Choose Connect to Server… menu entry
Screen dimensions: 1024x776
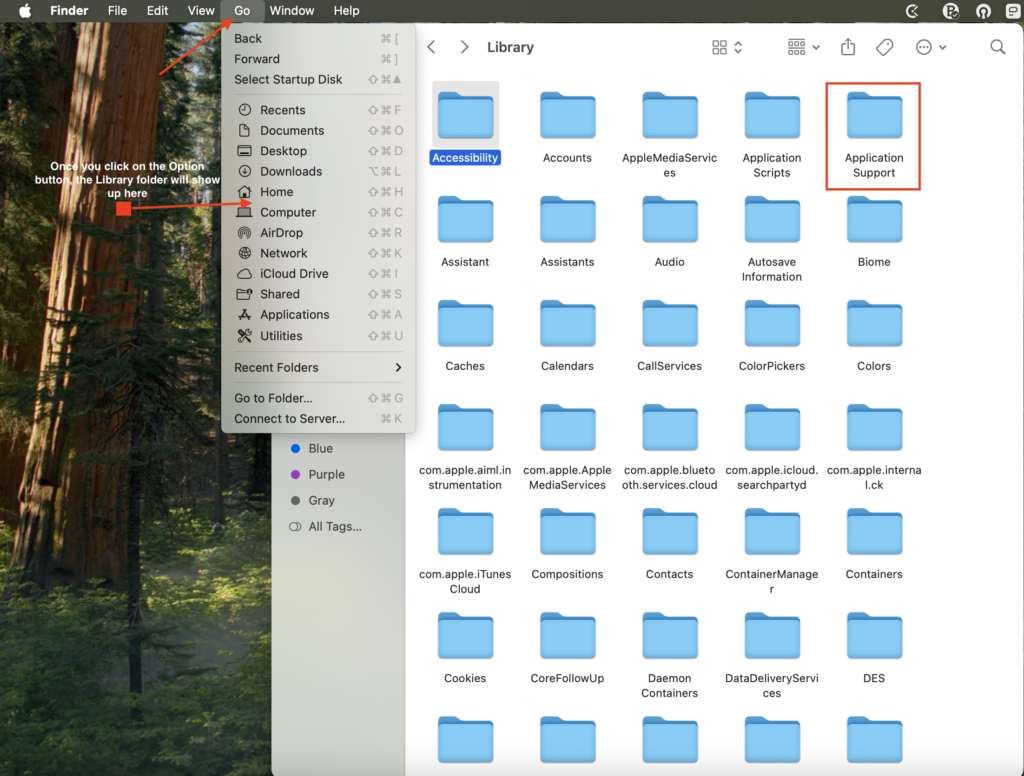click(x=289, y=419)
